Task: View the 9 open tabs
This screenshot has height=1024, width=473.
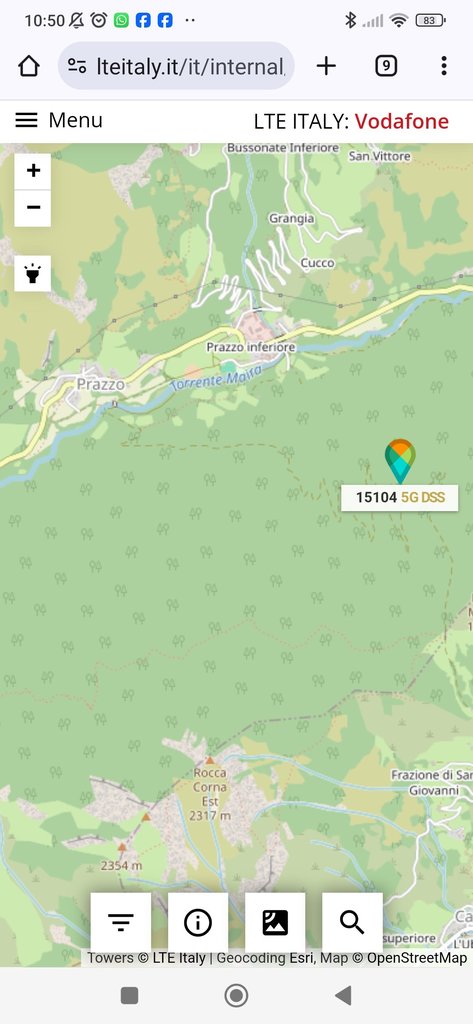Action: coord(386,66)
